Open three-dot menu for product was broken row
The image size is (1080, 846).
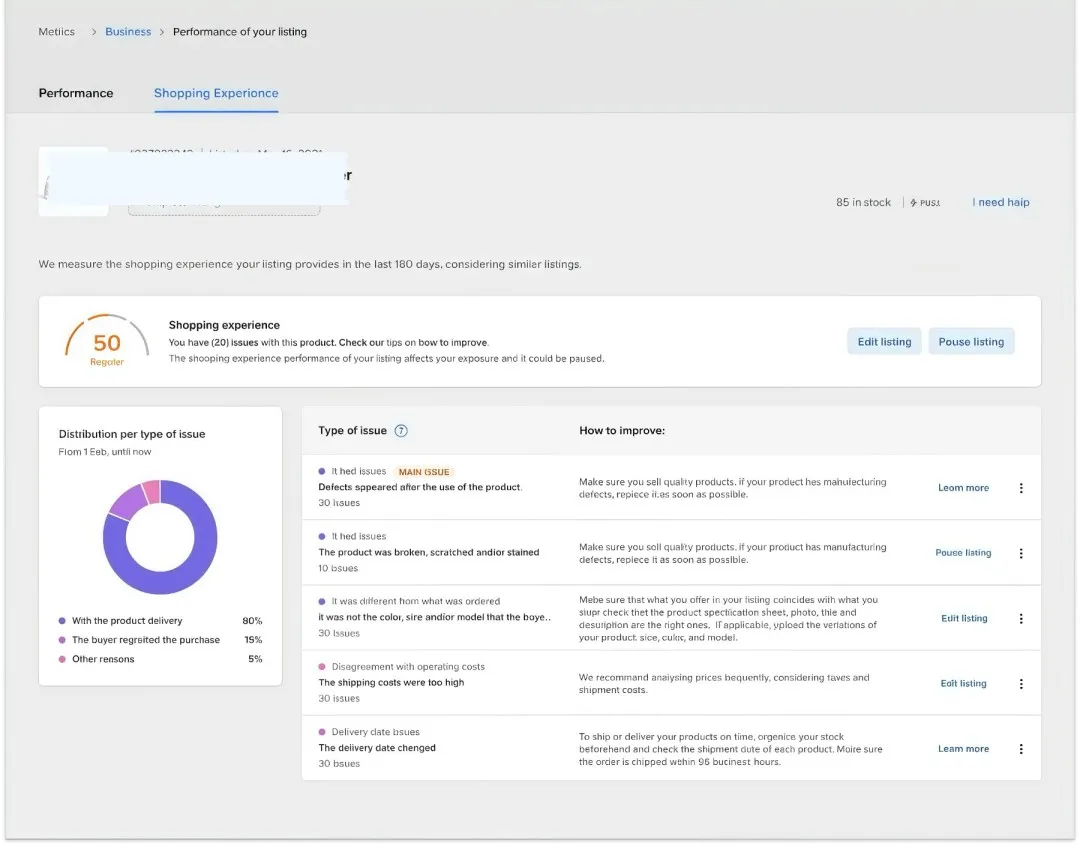coord(1021,553)
